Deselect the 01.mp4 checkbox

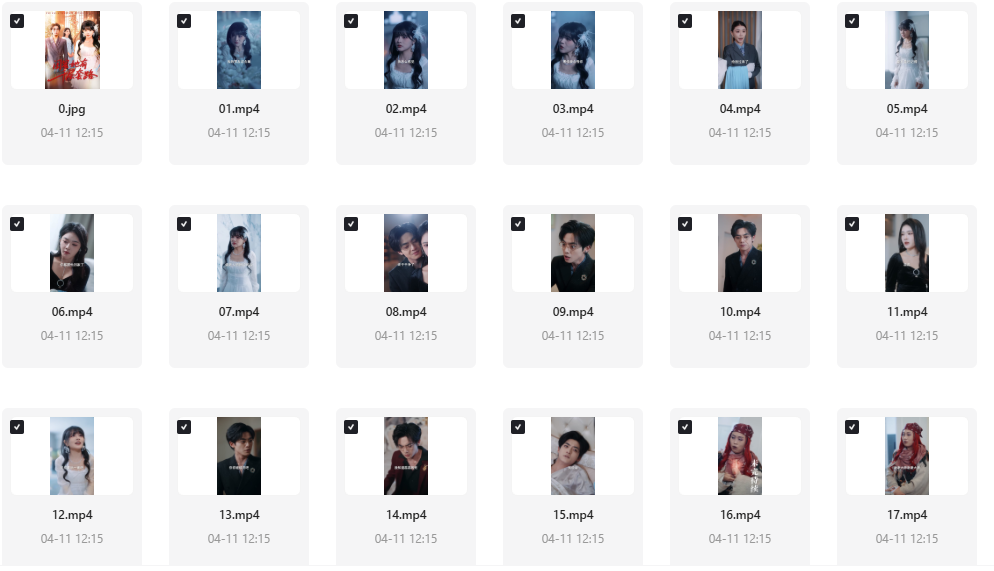[x=184, y=21]
